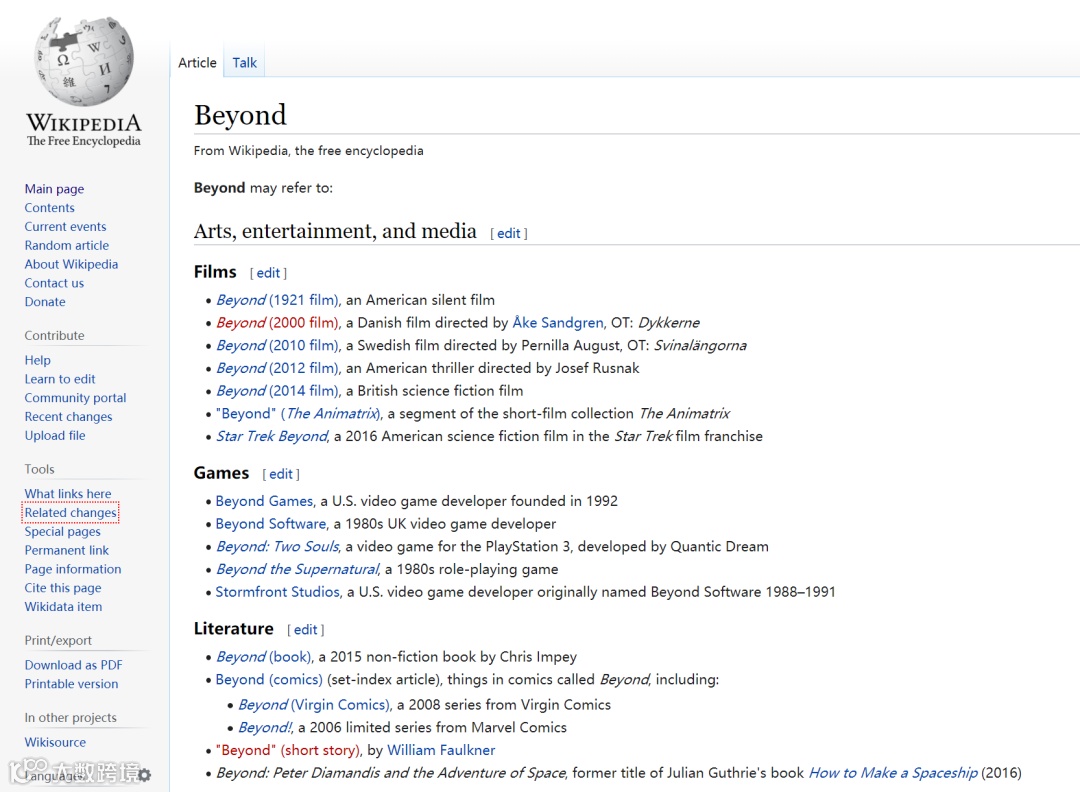This screenshot has width=1080, height=792.
Task: Visit About Wikipedia page
Action: [72, 264]
